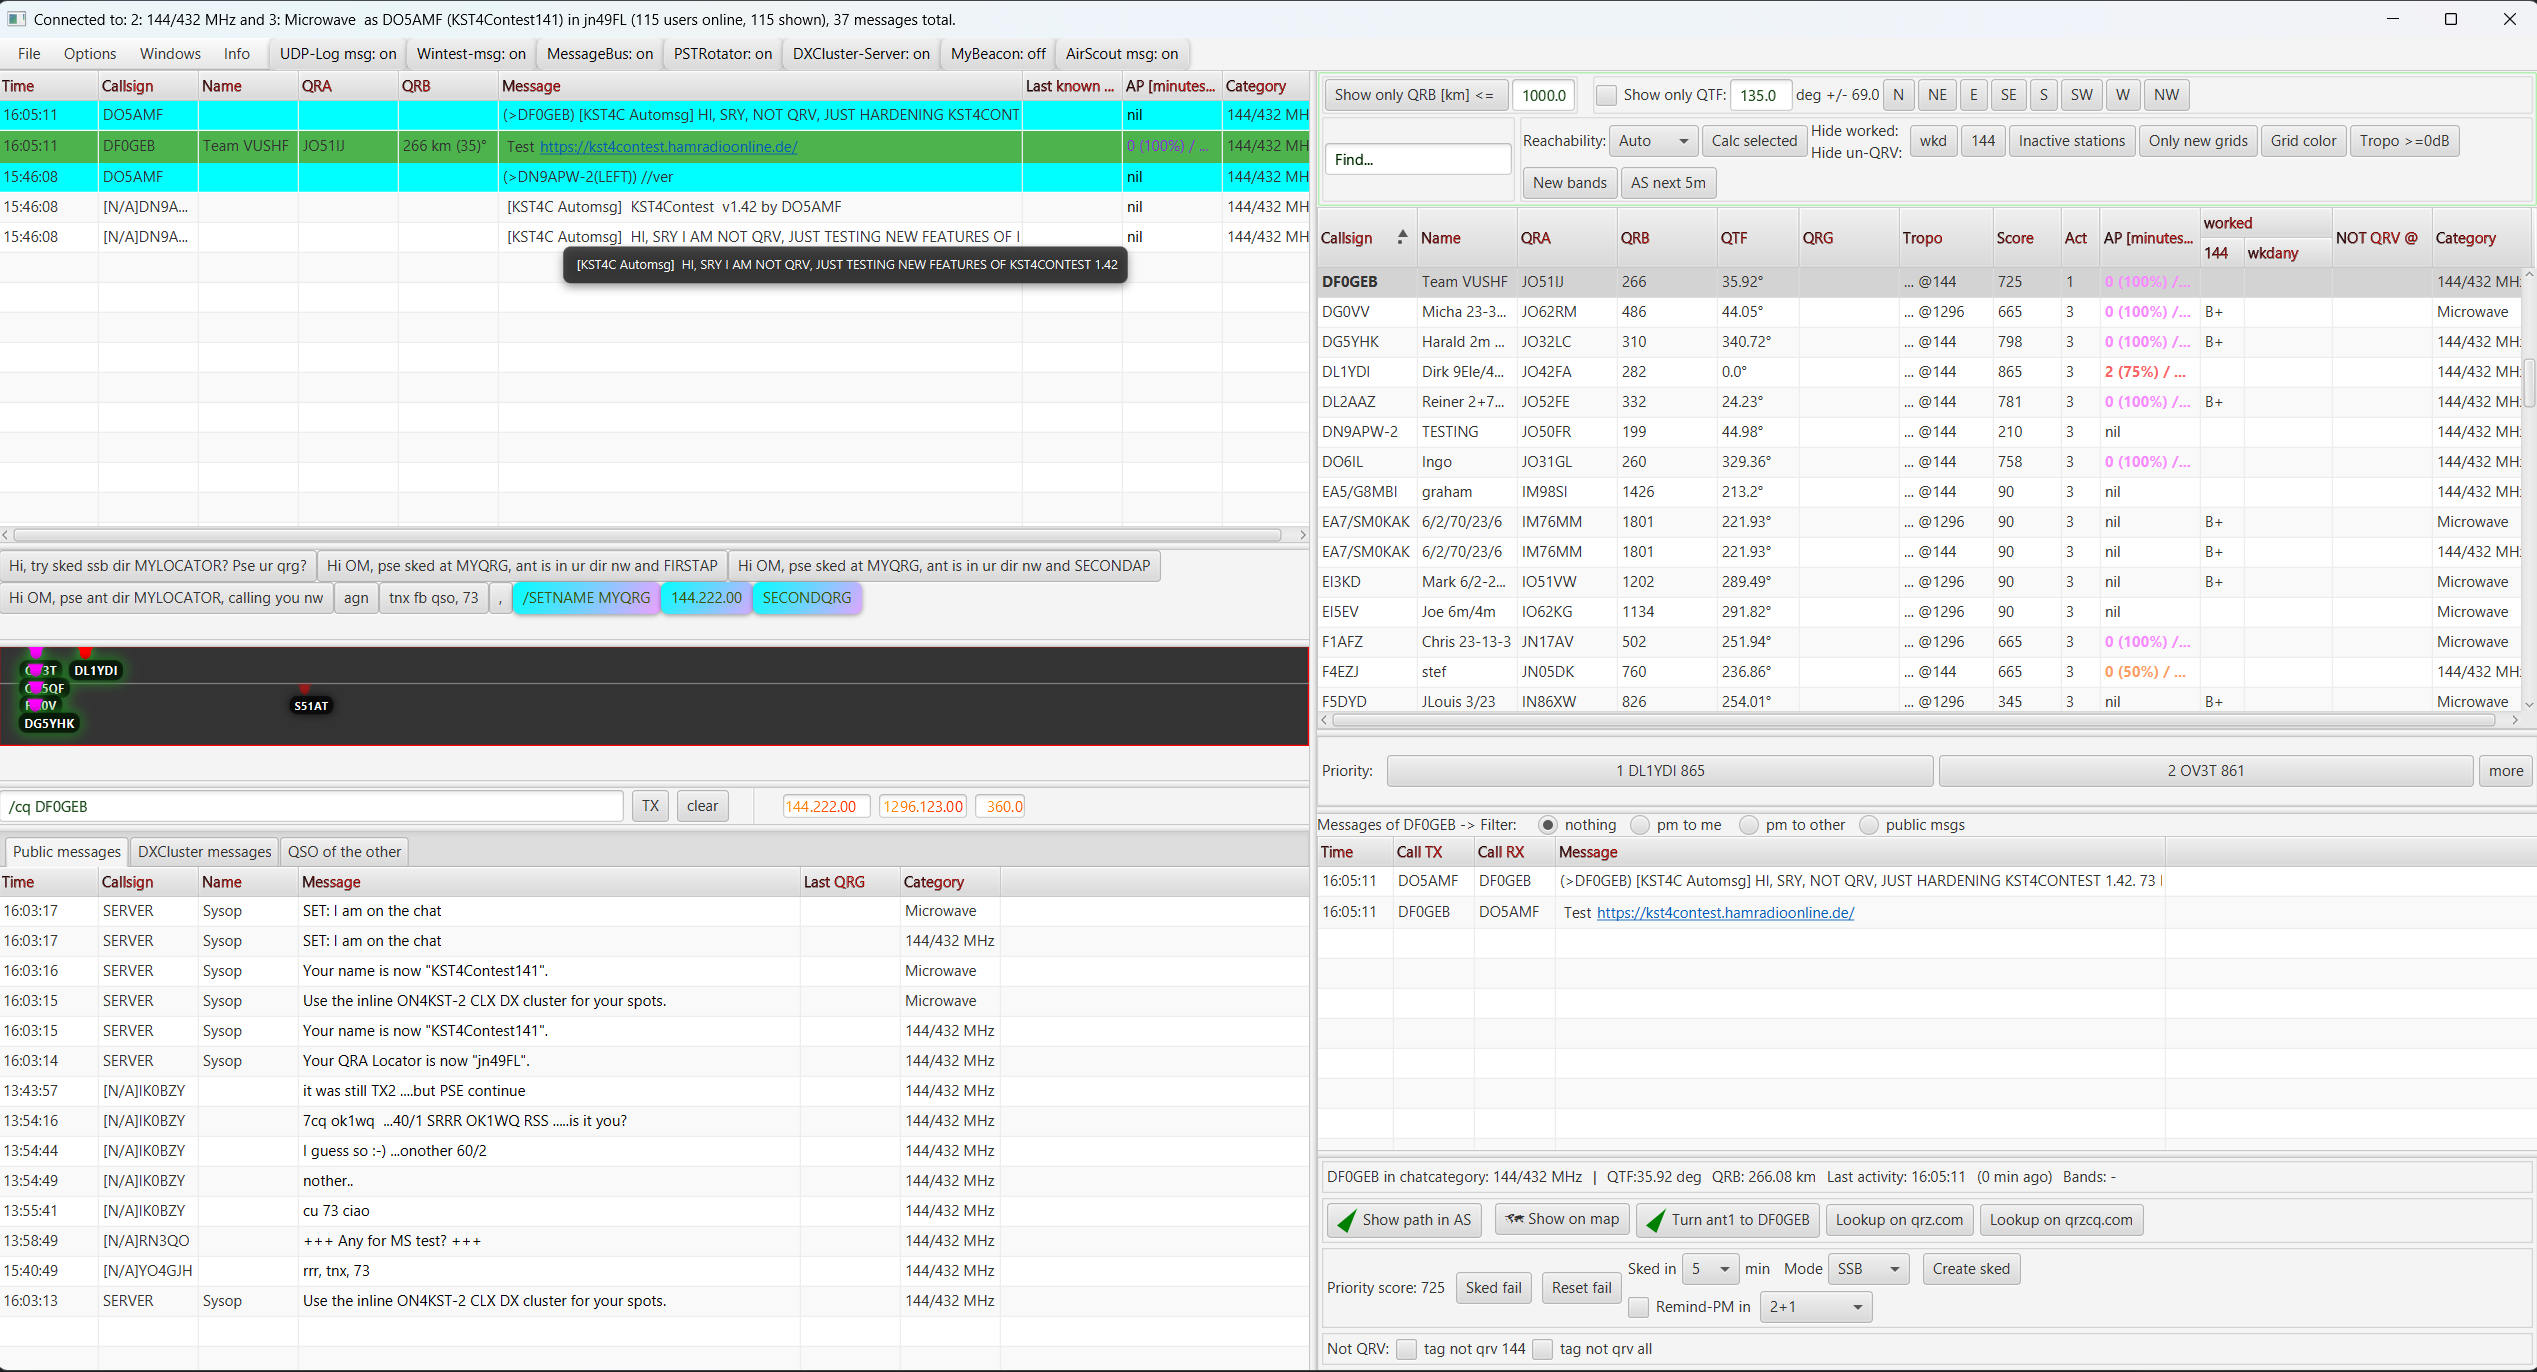Select the pm to me filter radio
This screenshot has width=2537, height=1372.
(1640, 825)
